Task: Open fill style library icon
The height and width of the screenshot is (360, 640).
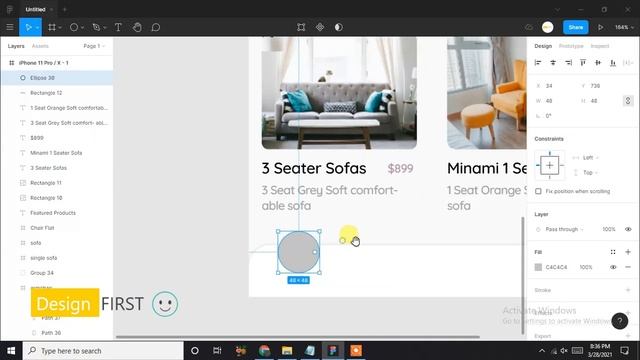Action: pos(613,252)
